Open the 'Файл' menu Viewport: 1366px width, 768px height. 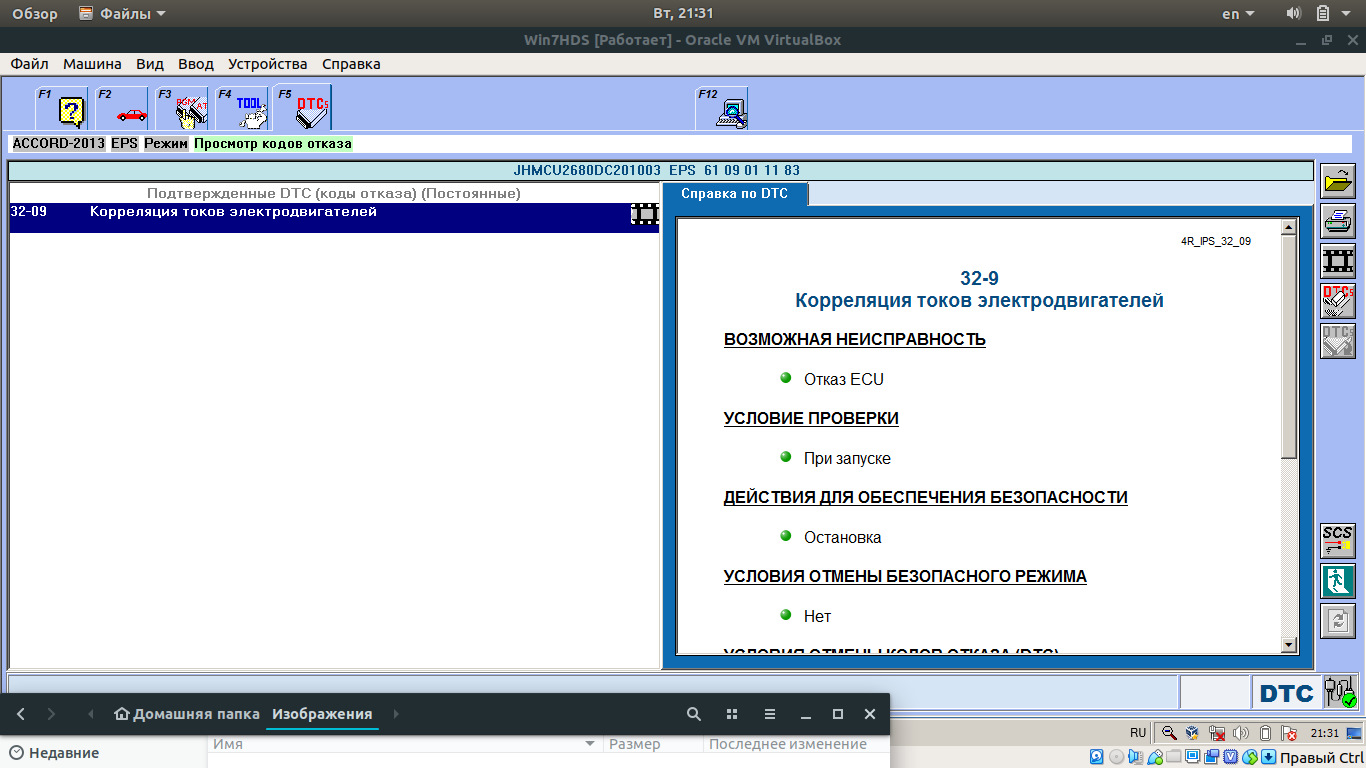click(x=29, y=64)
